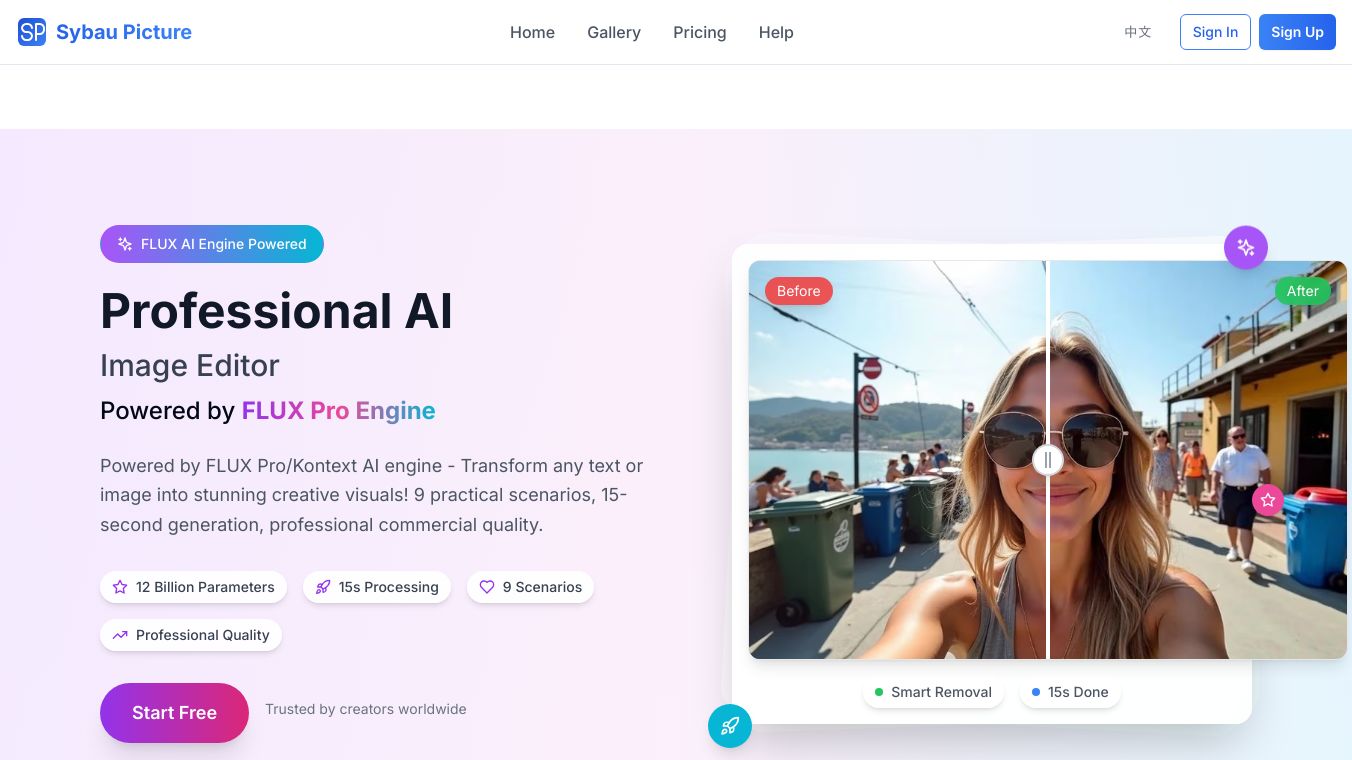Click the Sign In button
This screenshot has height=760, width=1352.
1215,32
